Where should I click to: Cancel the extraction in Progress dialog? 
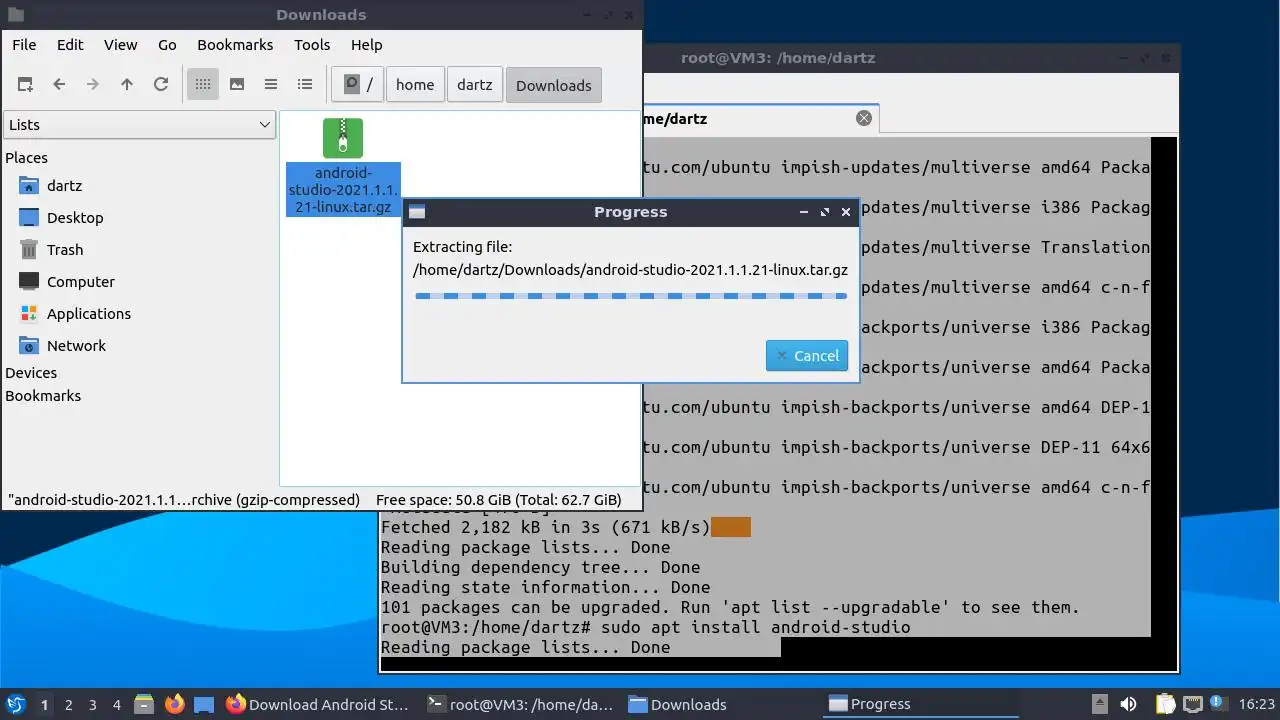807,356
